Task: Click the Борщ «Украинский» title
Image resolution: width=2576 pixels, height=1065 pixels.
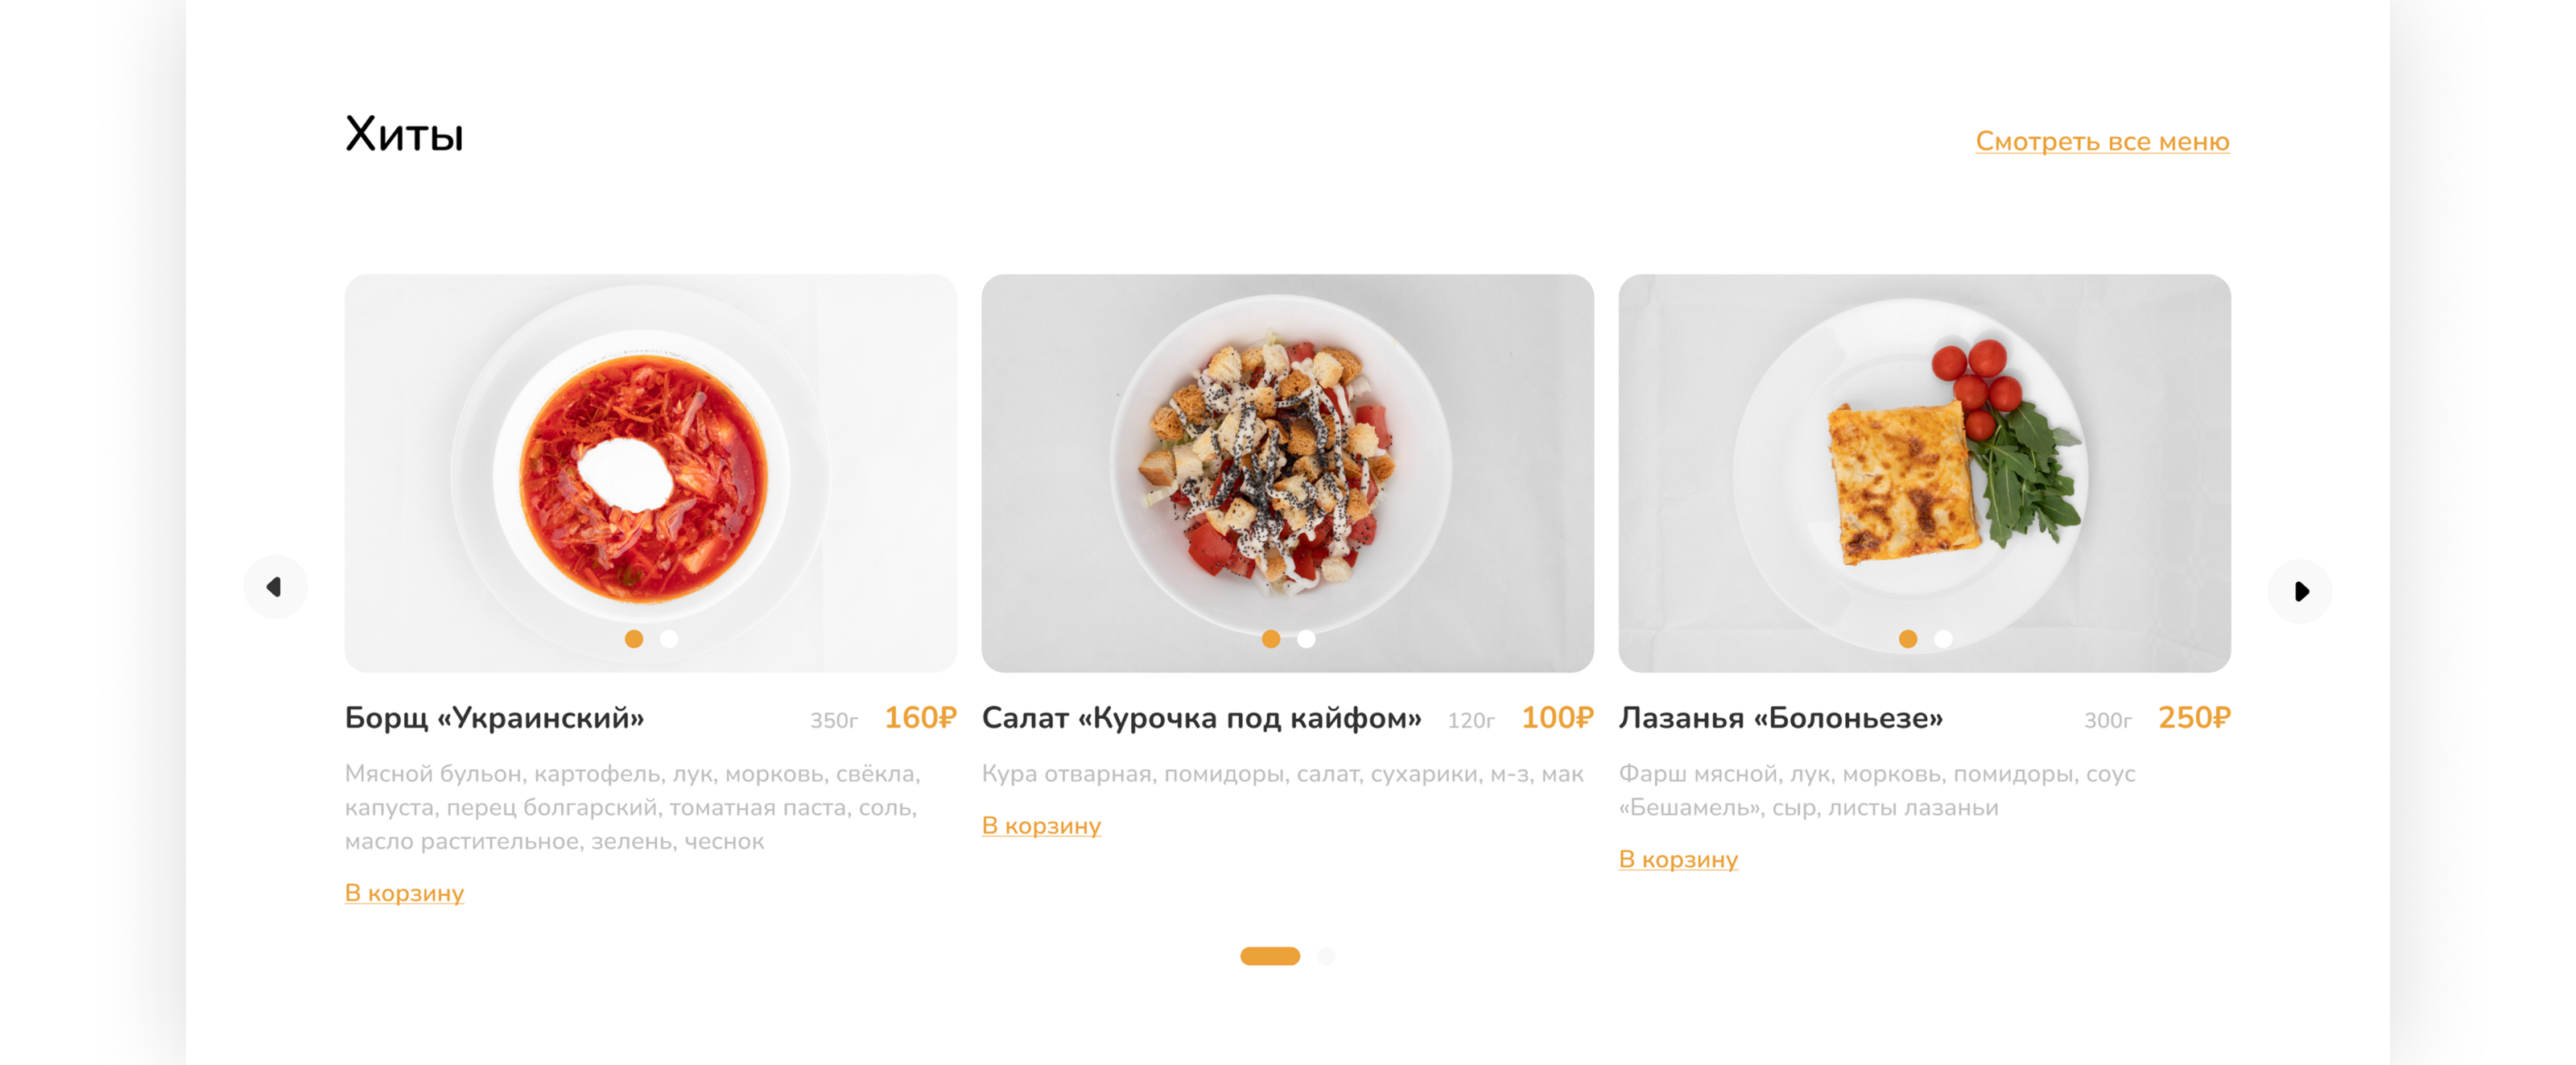Action: [494, 718]
